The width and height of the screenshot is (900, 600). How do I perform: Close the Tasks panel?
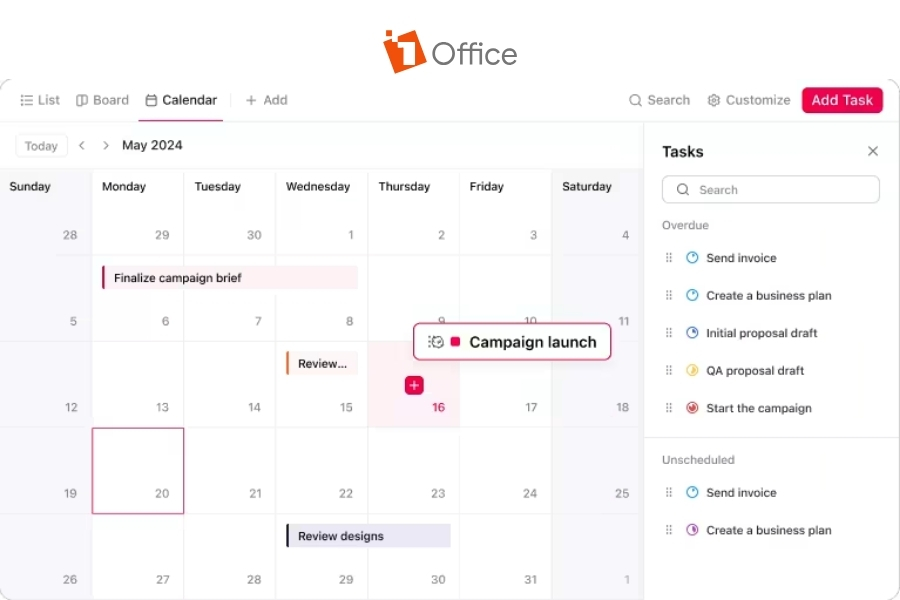(x=873, y=151)
